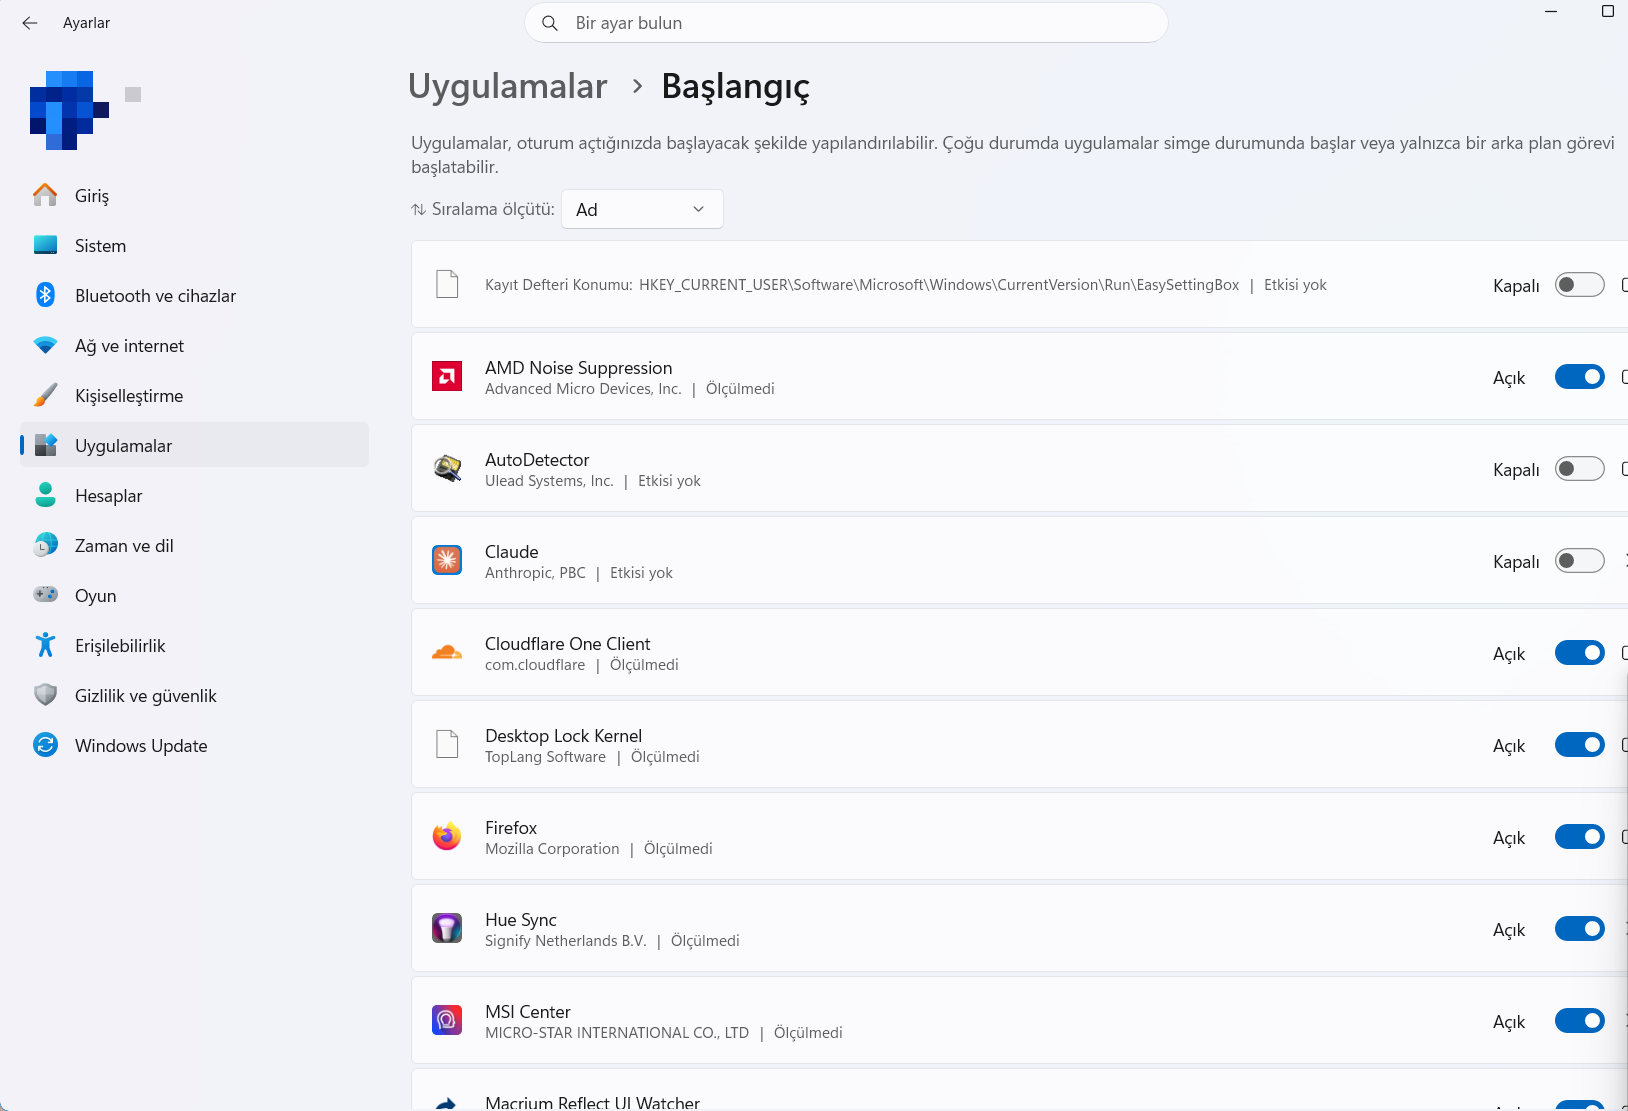Open Giriş settings page
This screenshot has height=1111, width=1628.
coord(194,195)
